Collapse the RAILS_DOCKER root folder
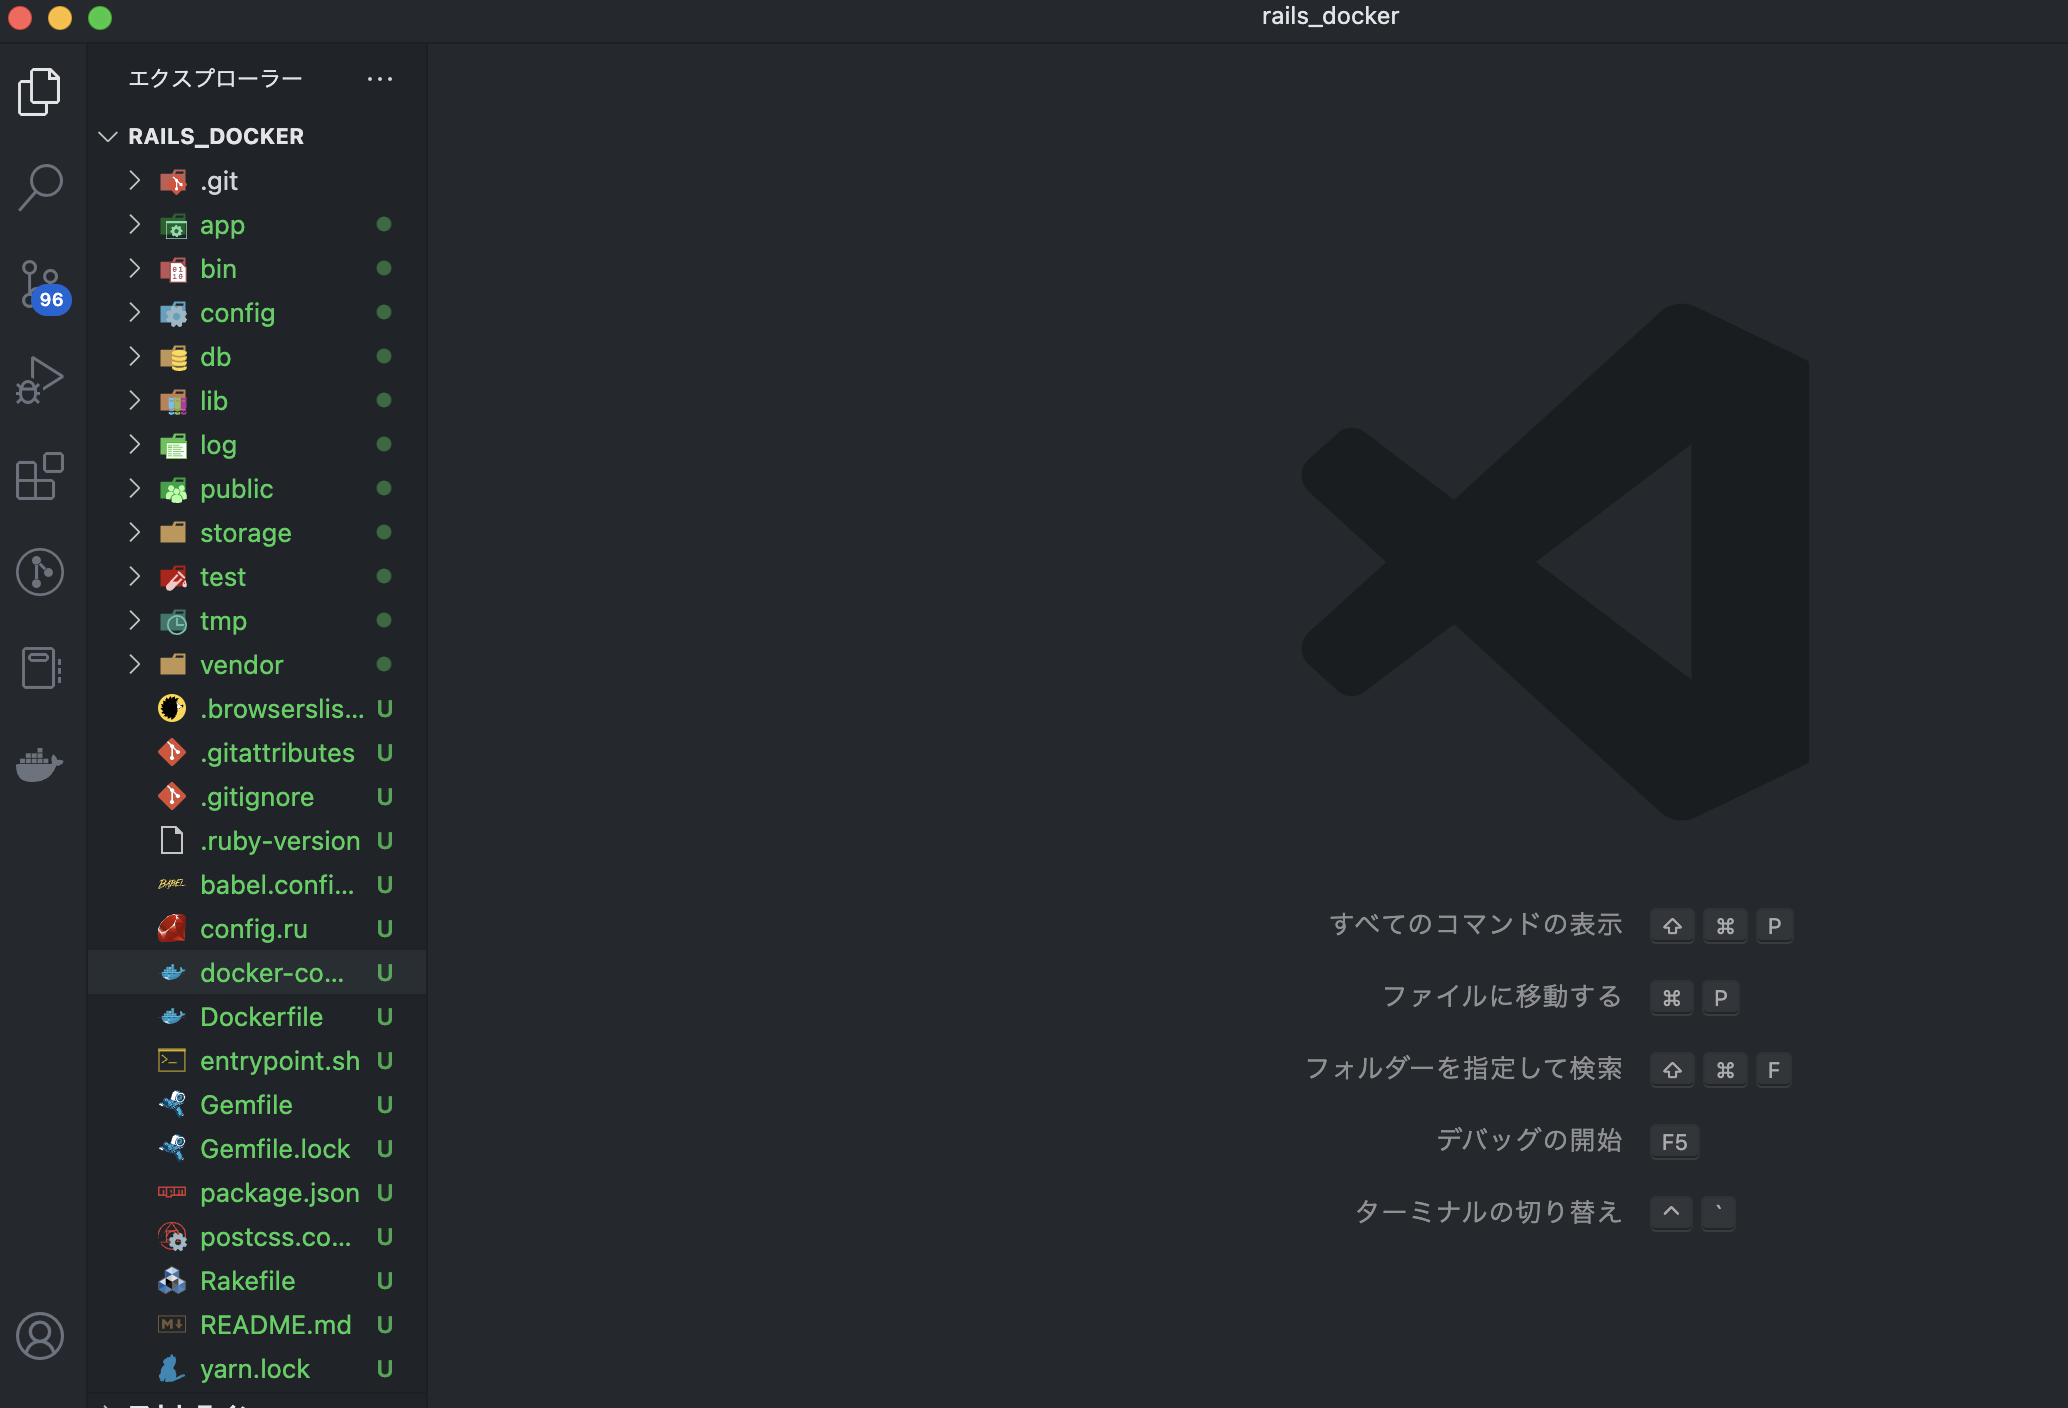Image resolution: width=2068 pixels, height=1408 pixels. click(108, 136)
